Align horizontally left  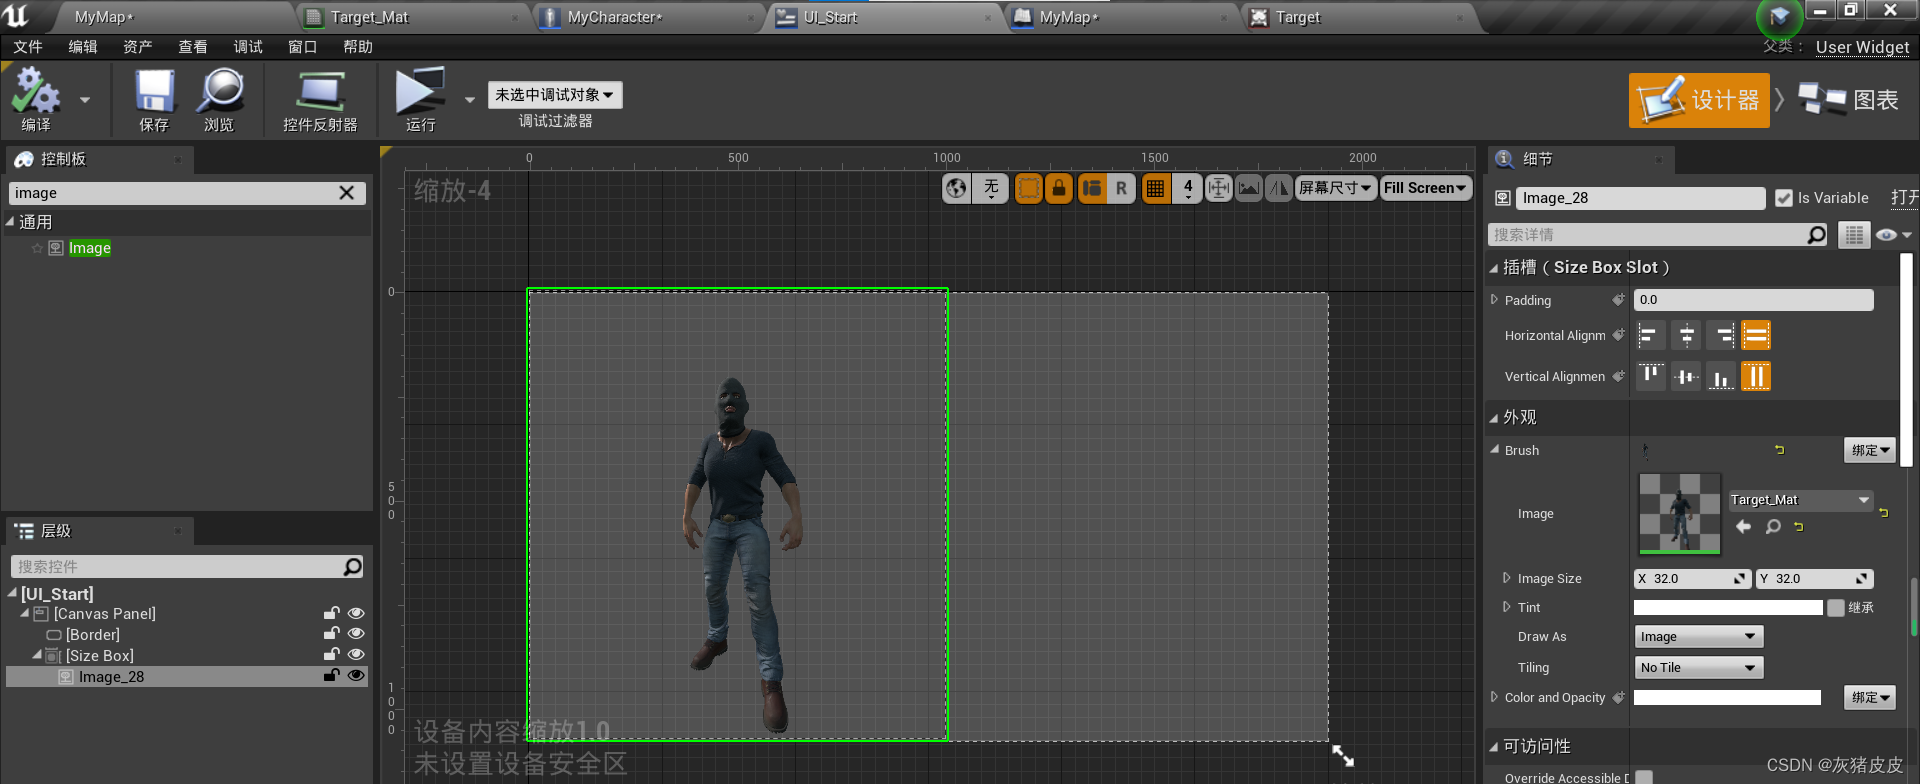pos(1651,336)
